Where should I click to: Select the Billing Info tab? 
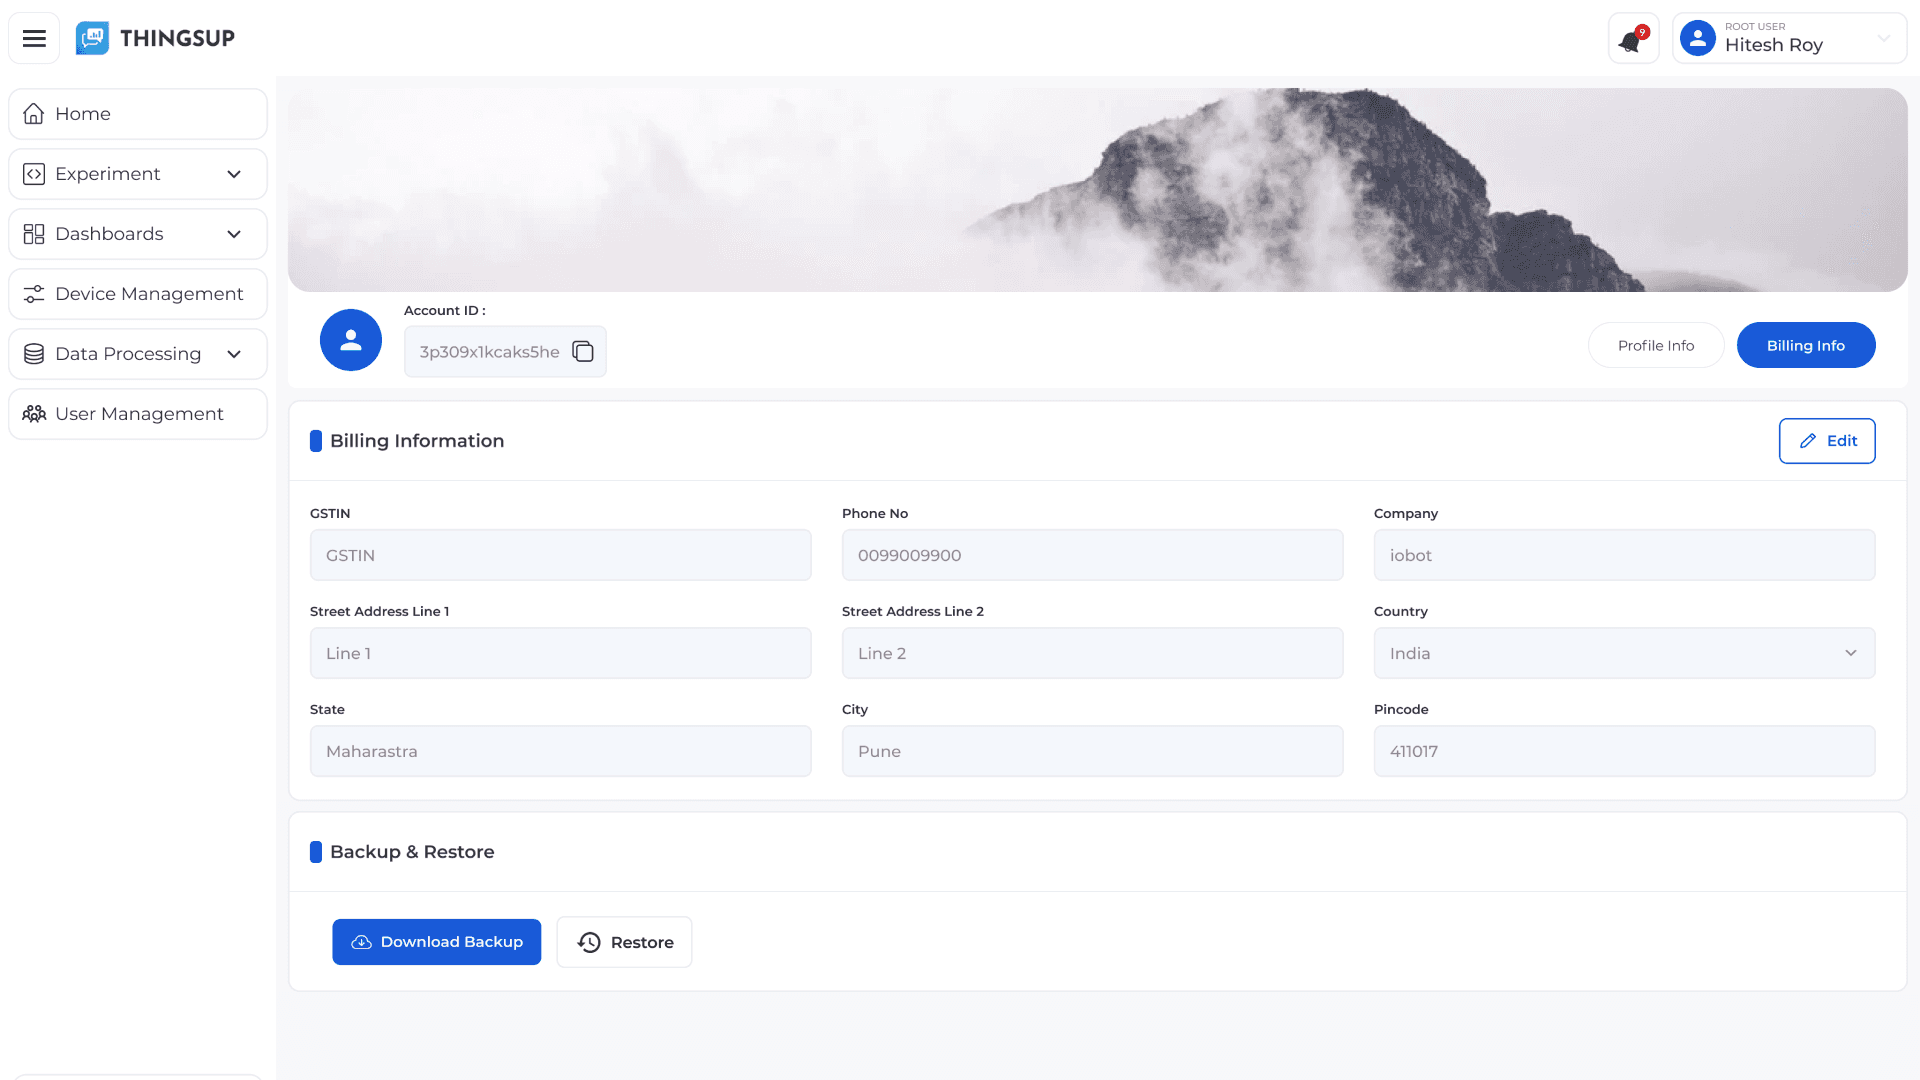pos(1805,345)
